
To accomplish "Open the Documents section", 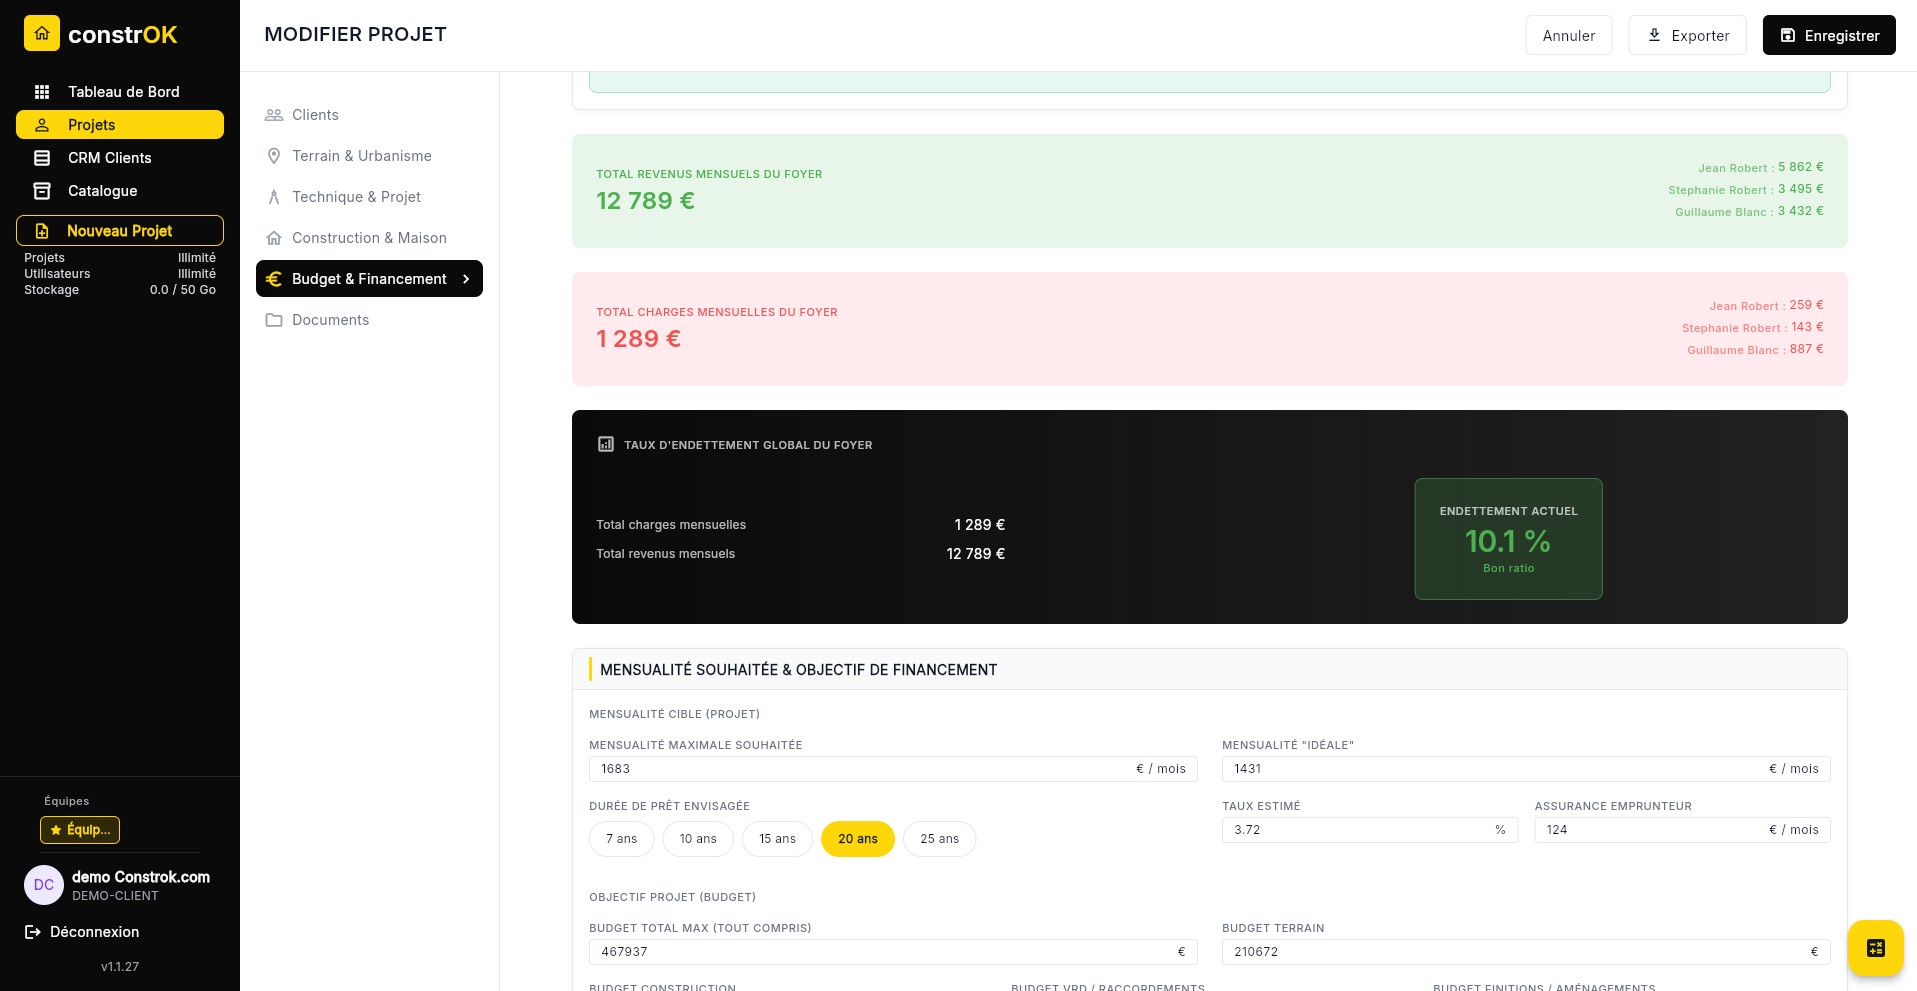I will click(330, 319).
